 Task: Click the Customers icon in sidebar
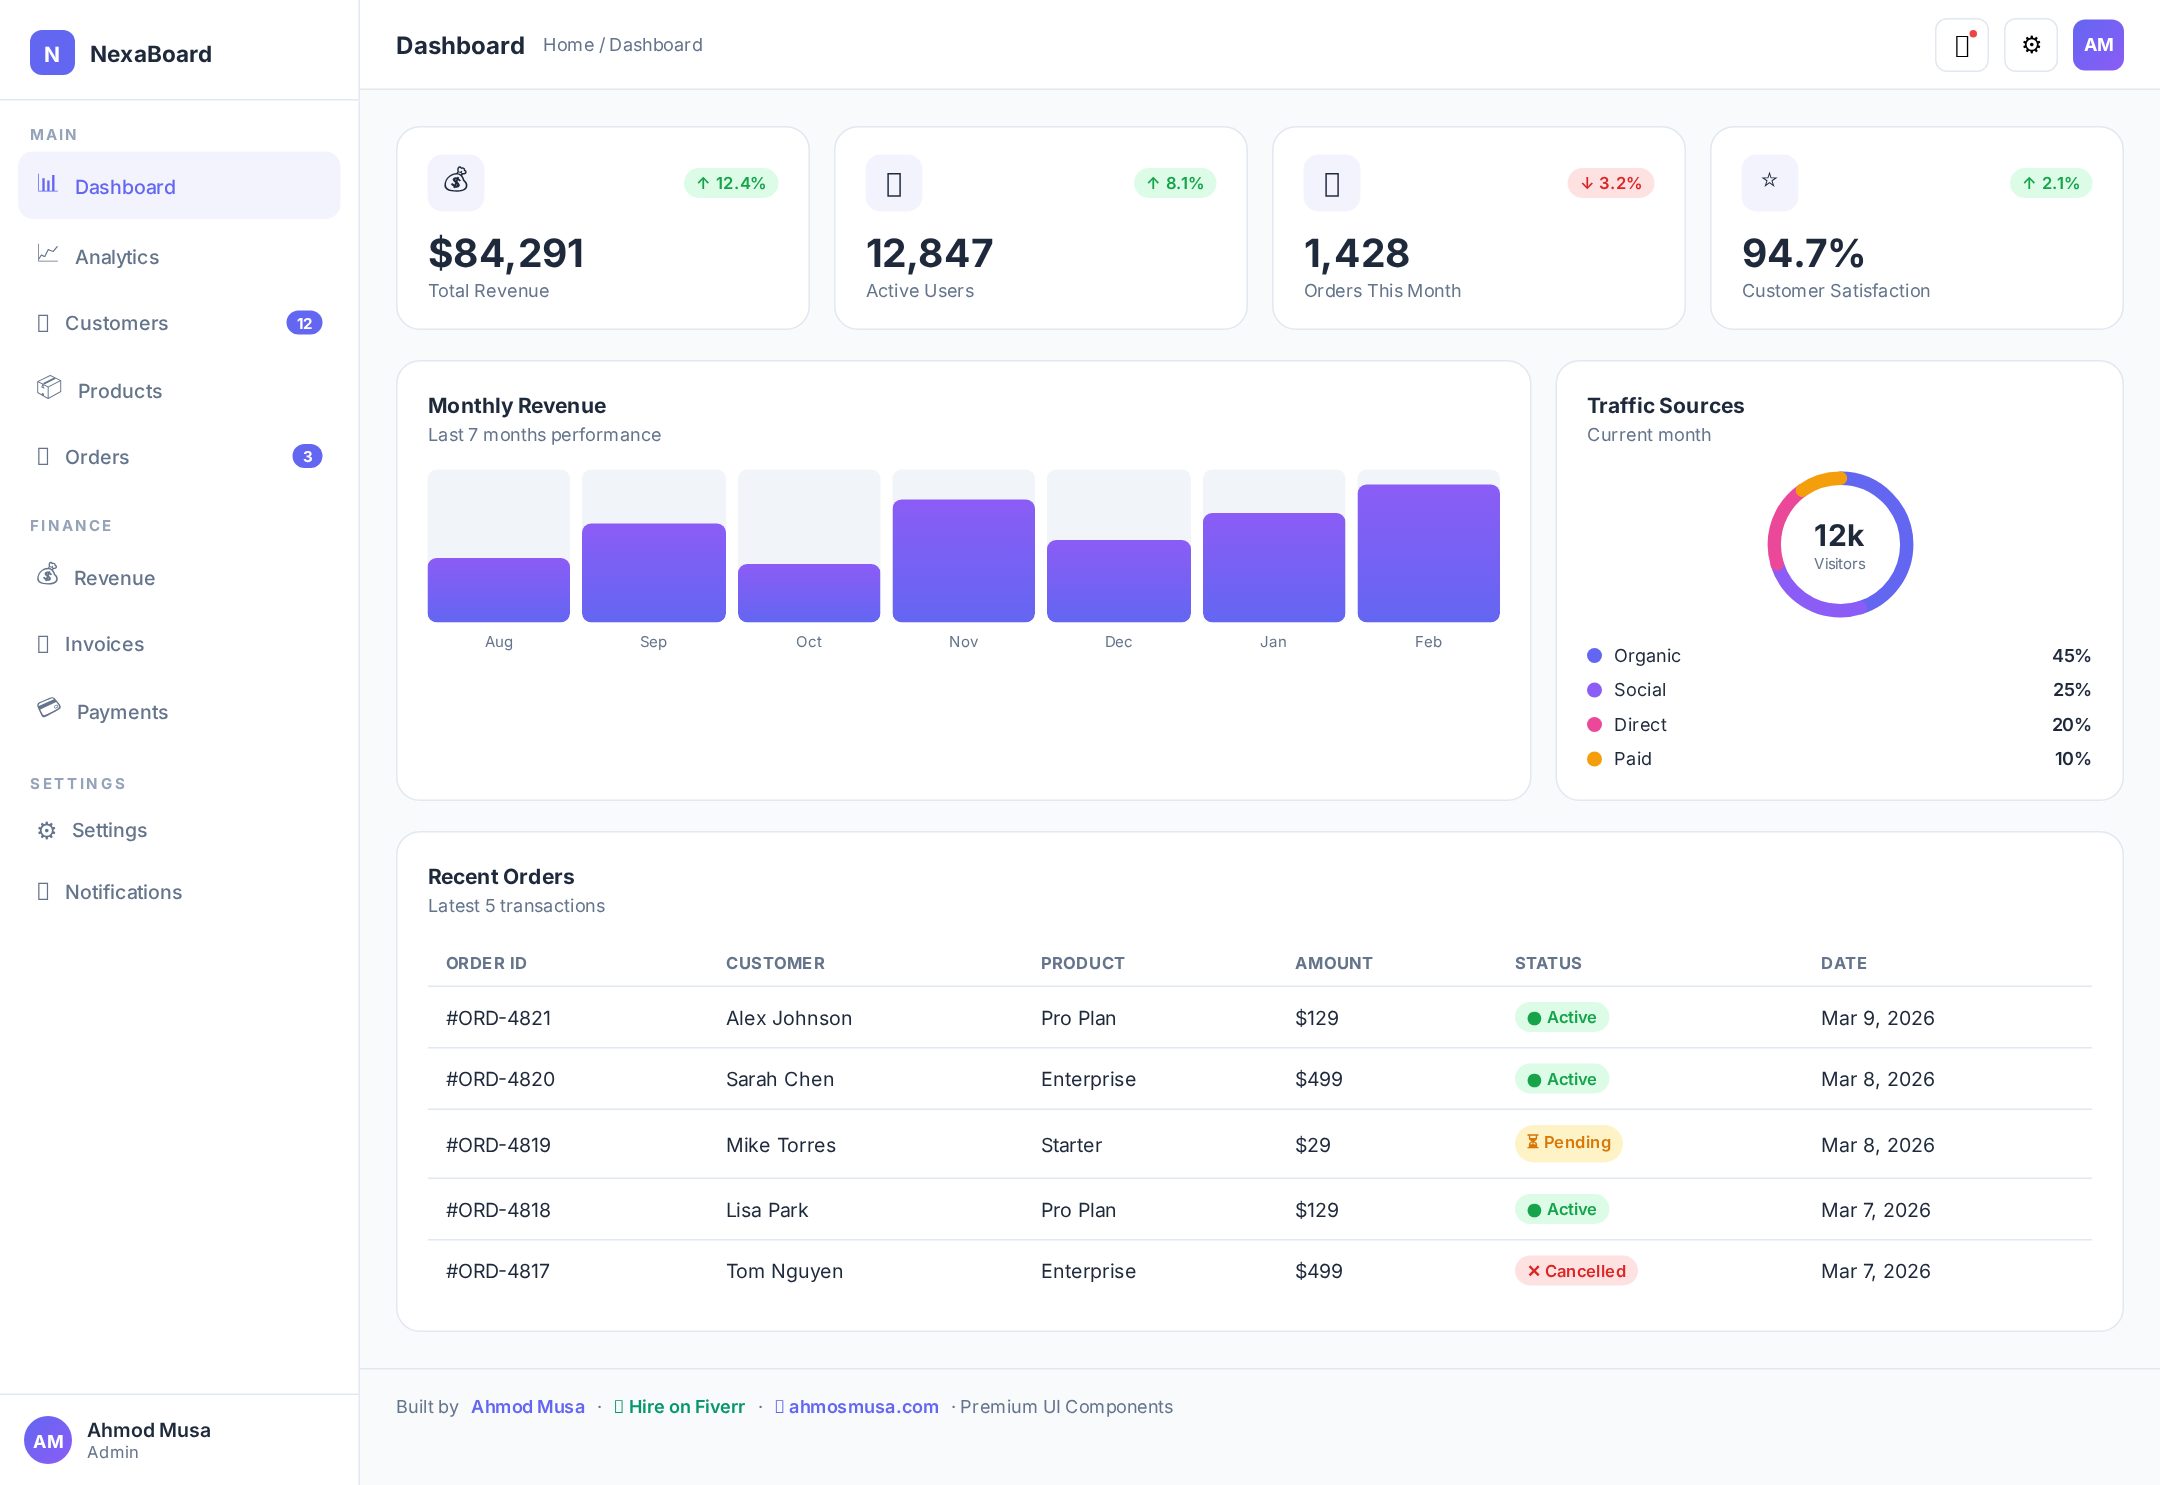(x=43, y=323)
